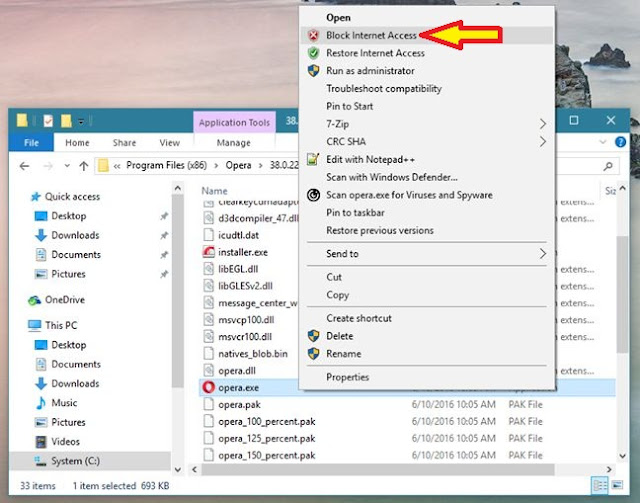Click the Properties quick access toolbar icon

point(48,121)
